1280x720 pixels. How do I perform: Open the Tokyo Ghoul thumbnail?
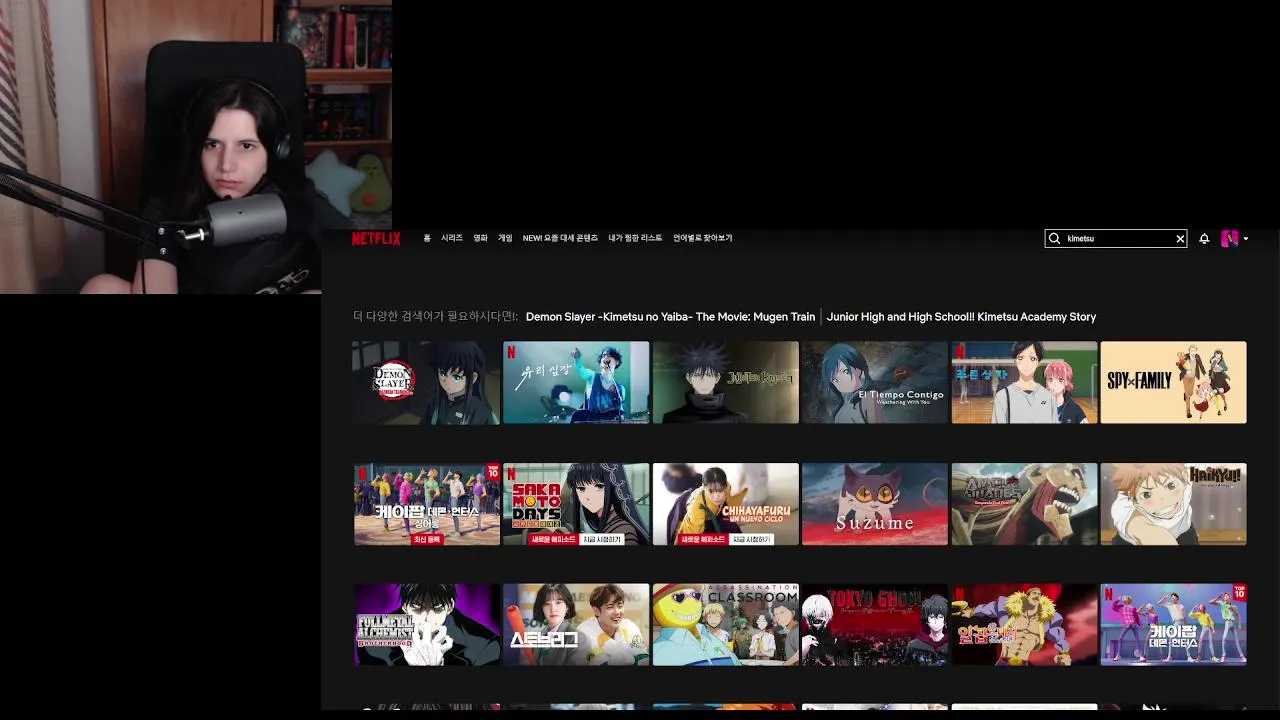point(875,625)
